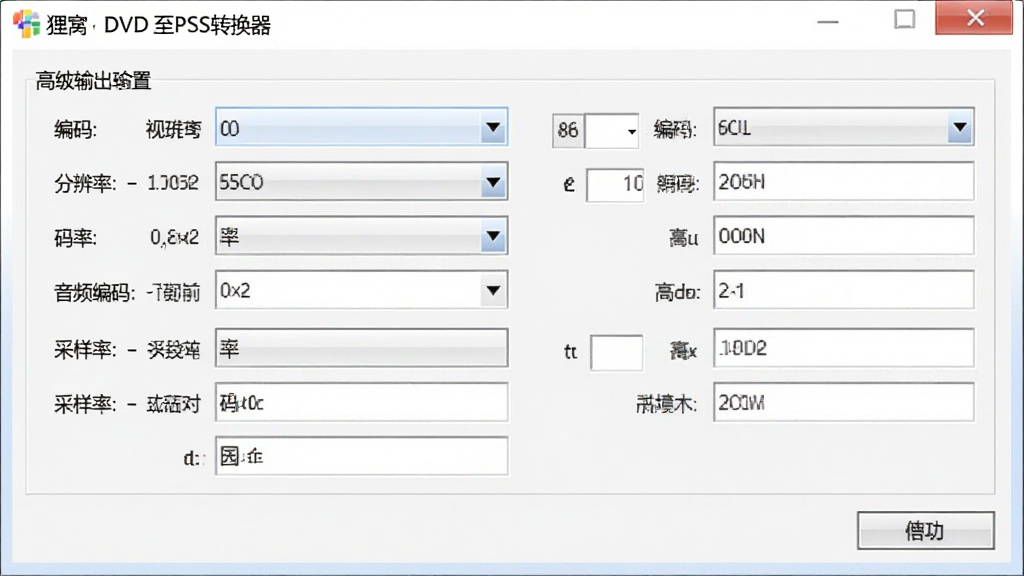Click the 采样率 field containing 码t0c
Viewport: 1024px width, 576px height.
361,402
